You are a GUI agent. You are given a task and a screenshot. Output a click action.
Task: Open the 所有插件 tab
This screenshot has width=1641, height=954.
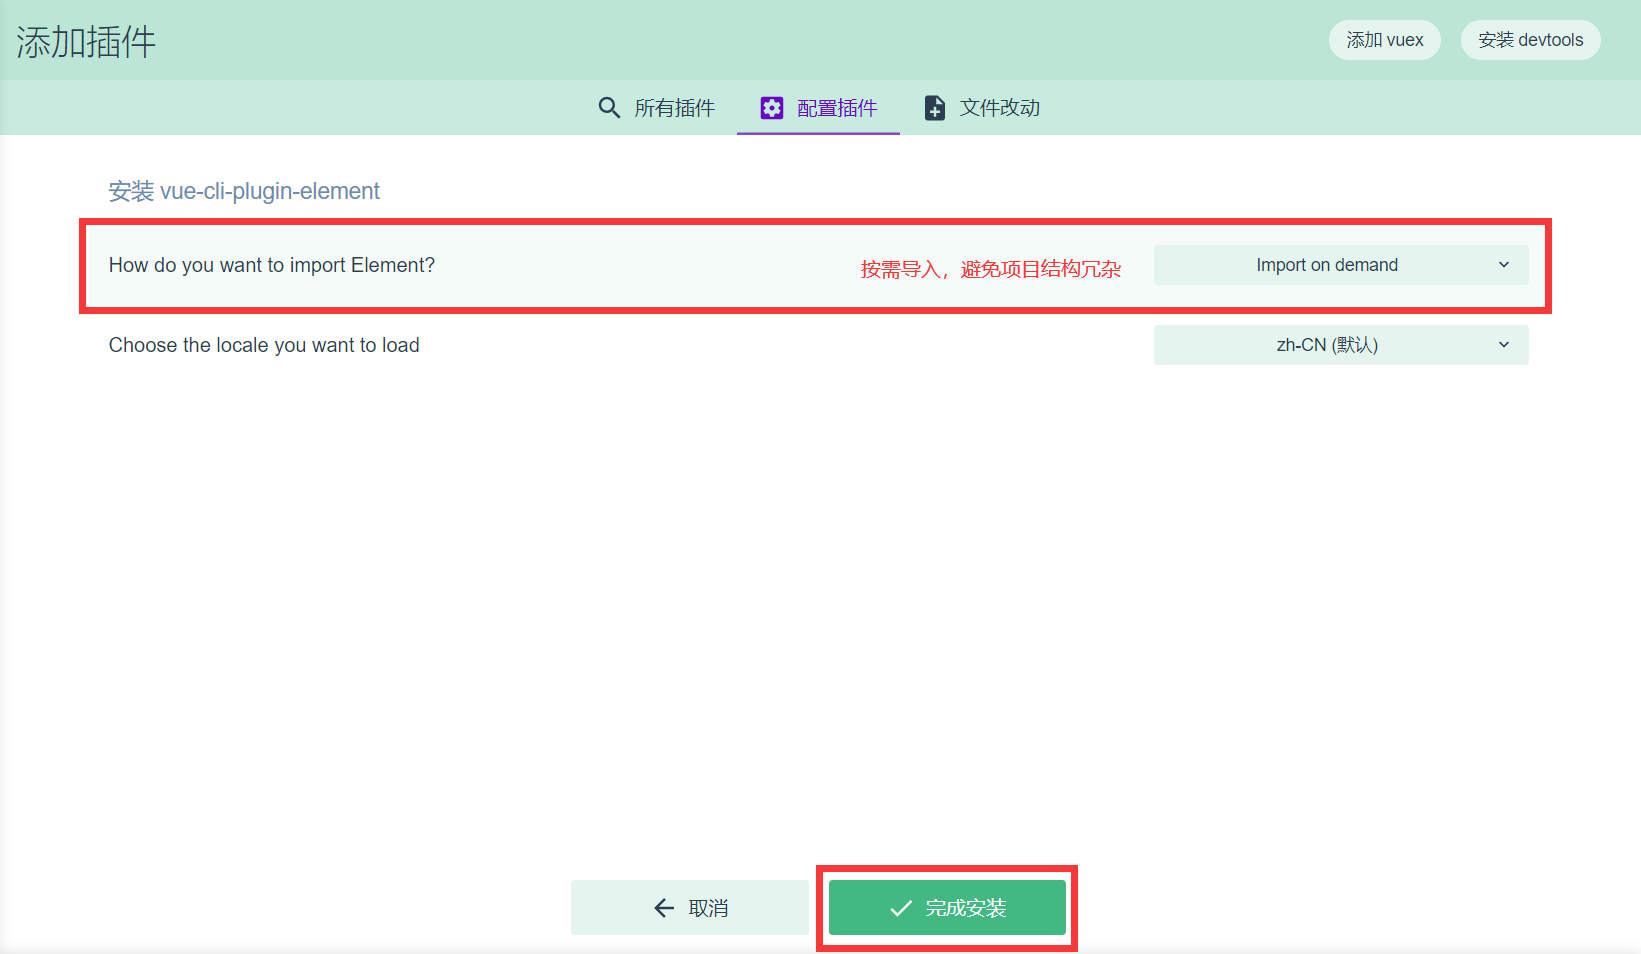tap(656, 108)
